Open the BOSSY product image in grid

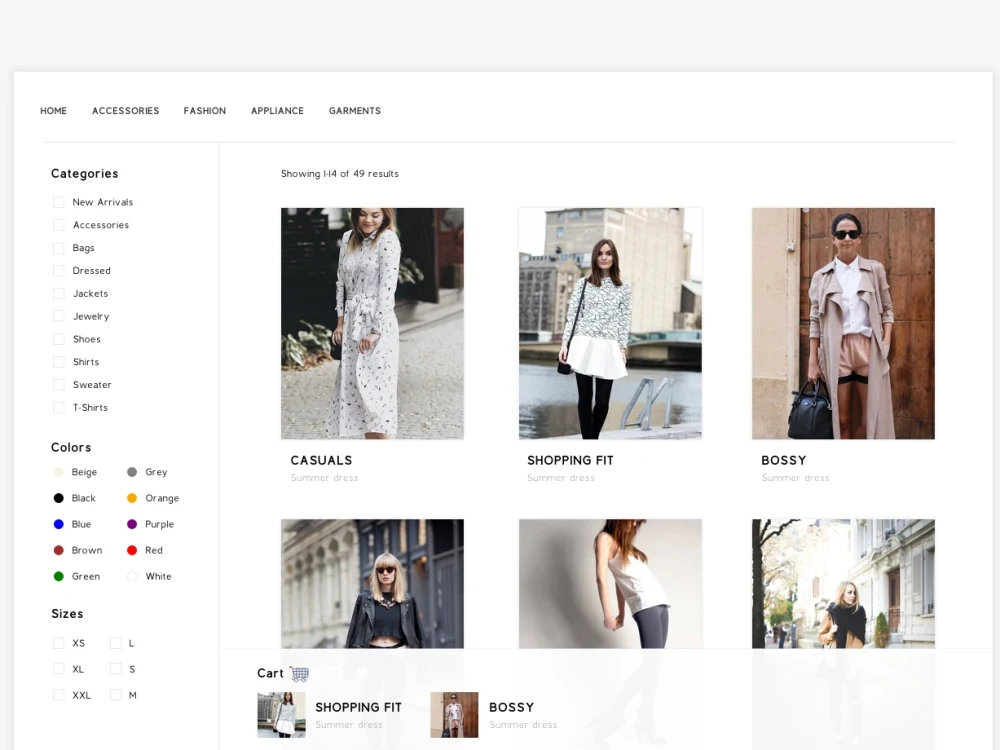[x=843, y=323]
